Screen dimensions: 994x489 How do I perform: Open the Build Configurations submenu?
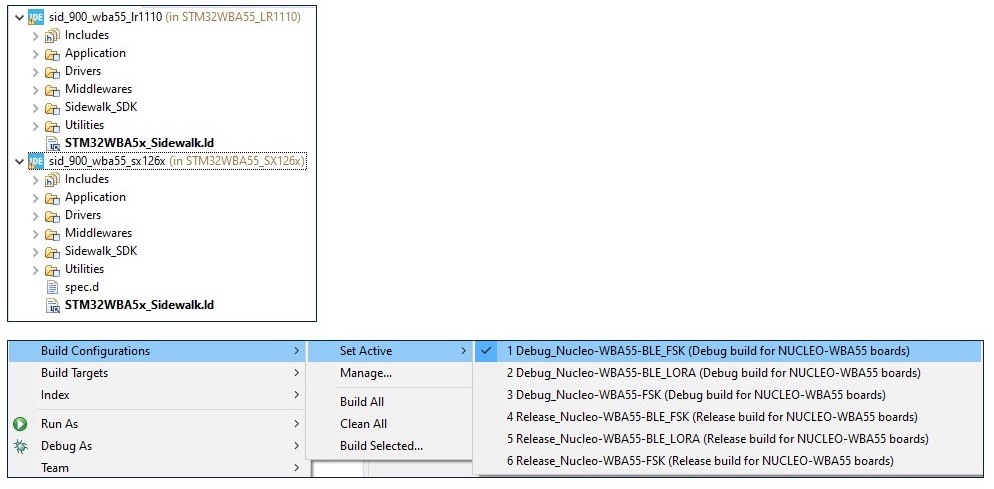[158, 351]
